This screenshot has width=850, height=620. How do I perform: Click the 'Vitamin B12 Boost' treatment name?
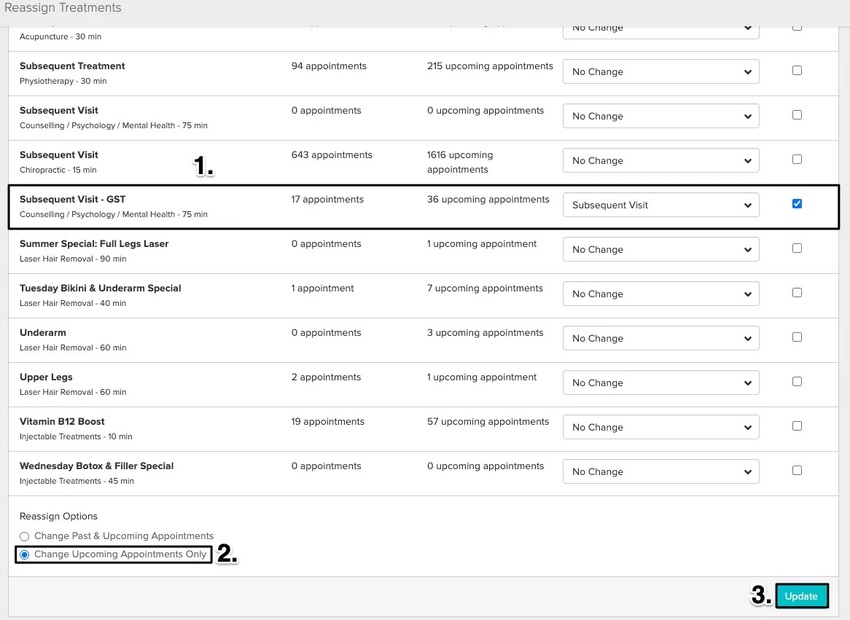(x=62, y=422)
